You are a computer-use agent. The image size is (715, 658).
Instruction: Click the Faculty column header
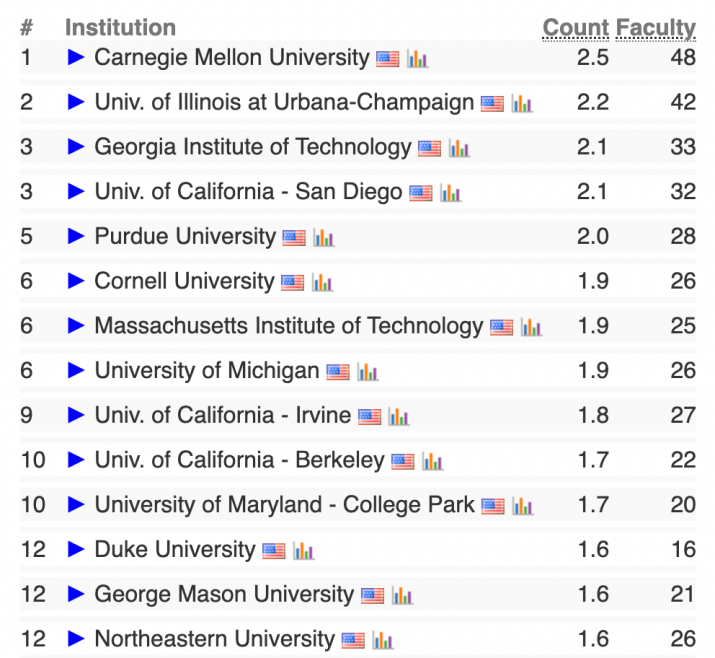click(x=656, y=29)
